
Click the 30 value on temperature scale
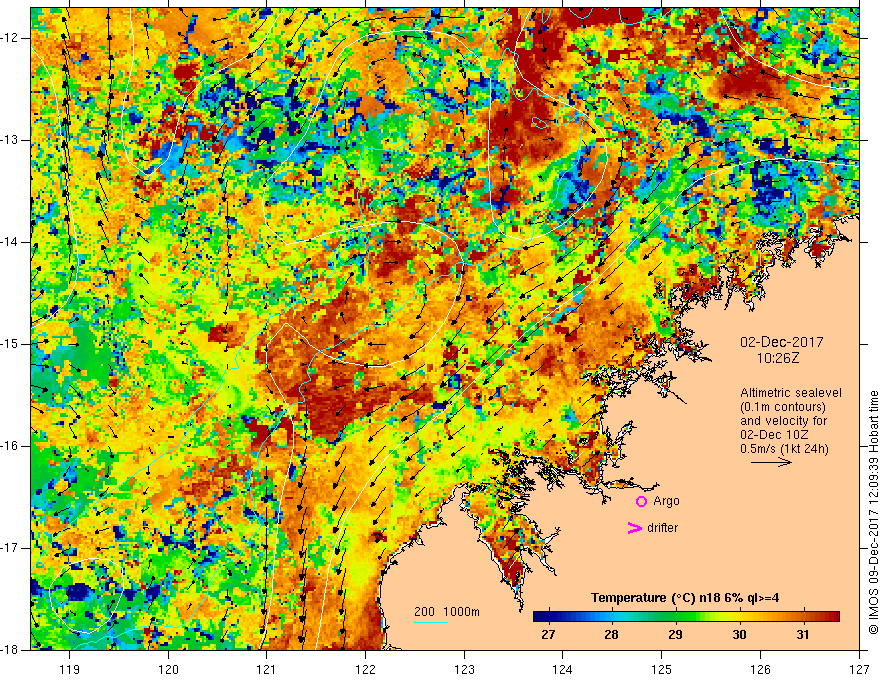(739, 635)
